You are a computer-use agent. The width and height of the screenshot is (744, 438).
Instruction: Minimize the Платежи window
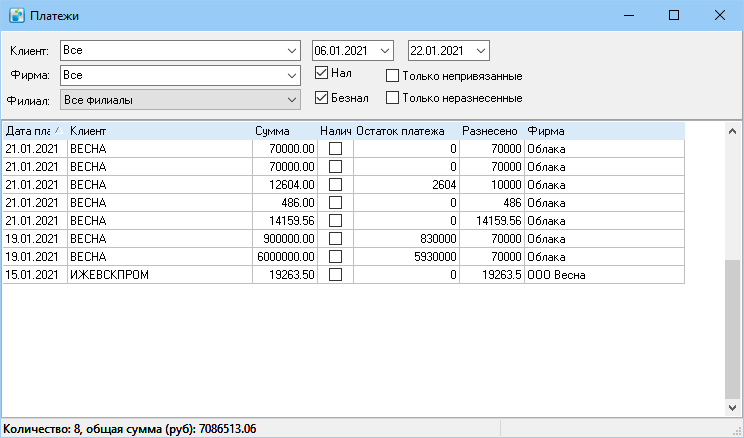629,16
